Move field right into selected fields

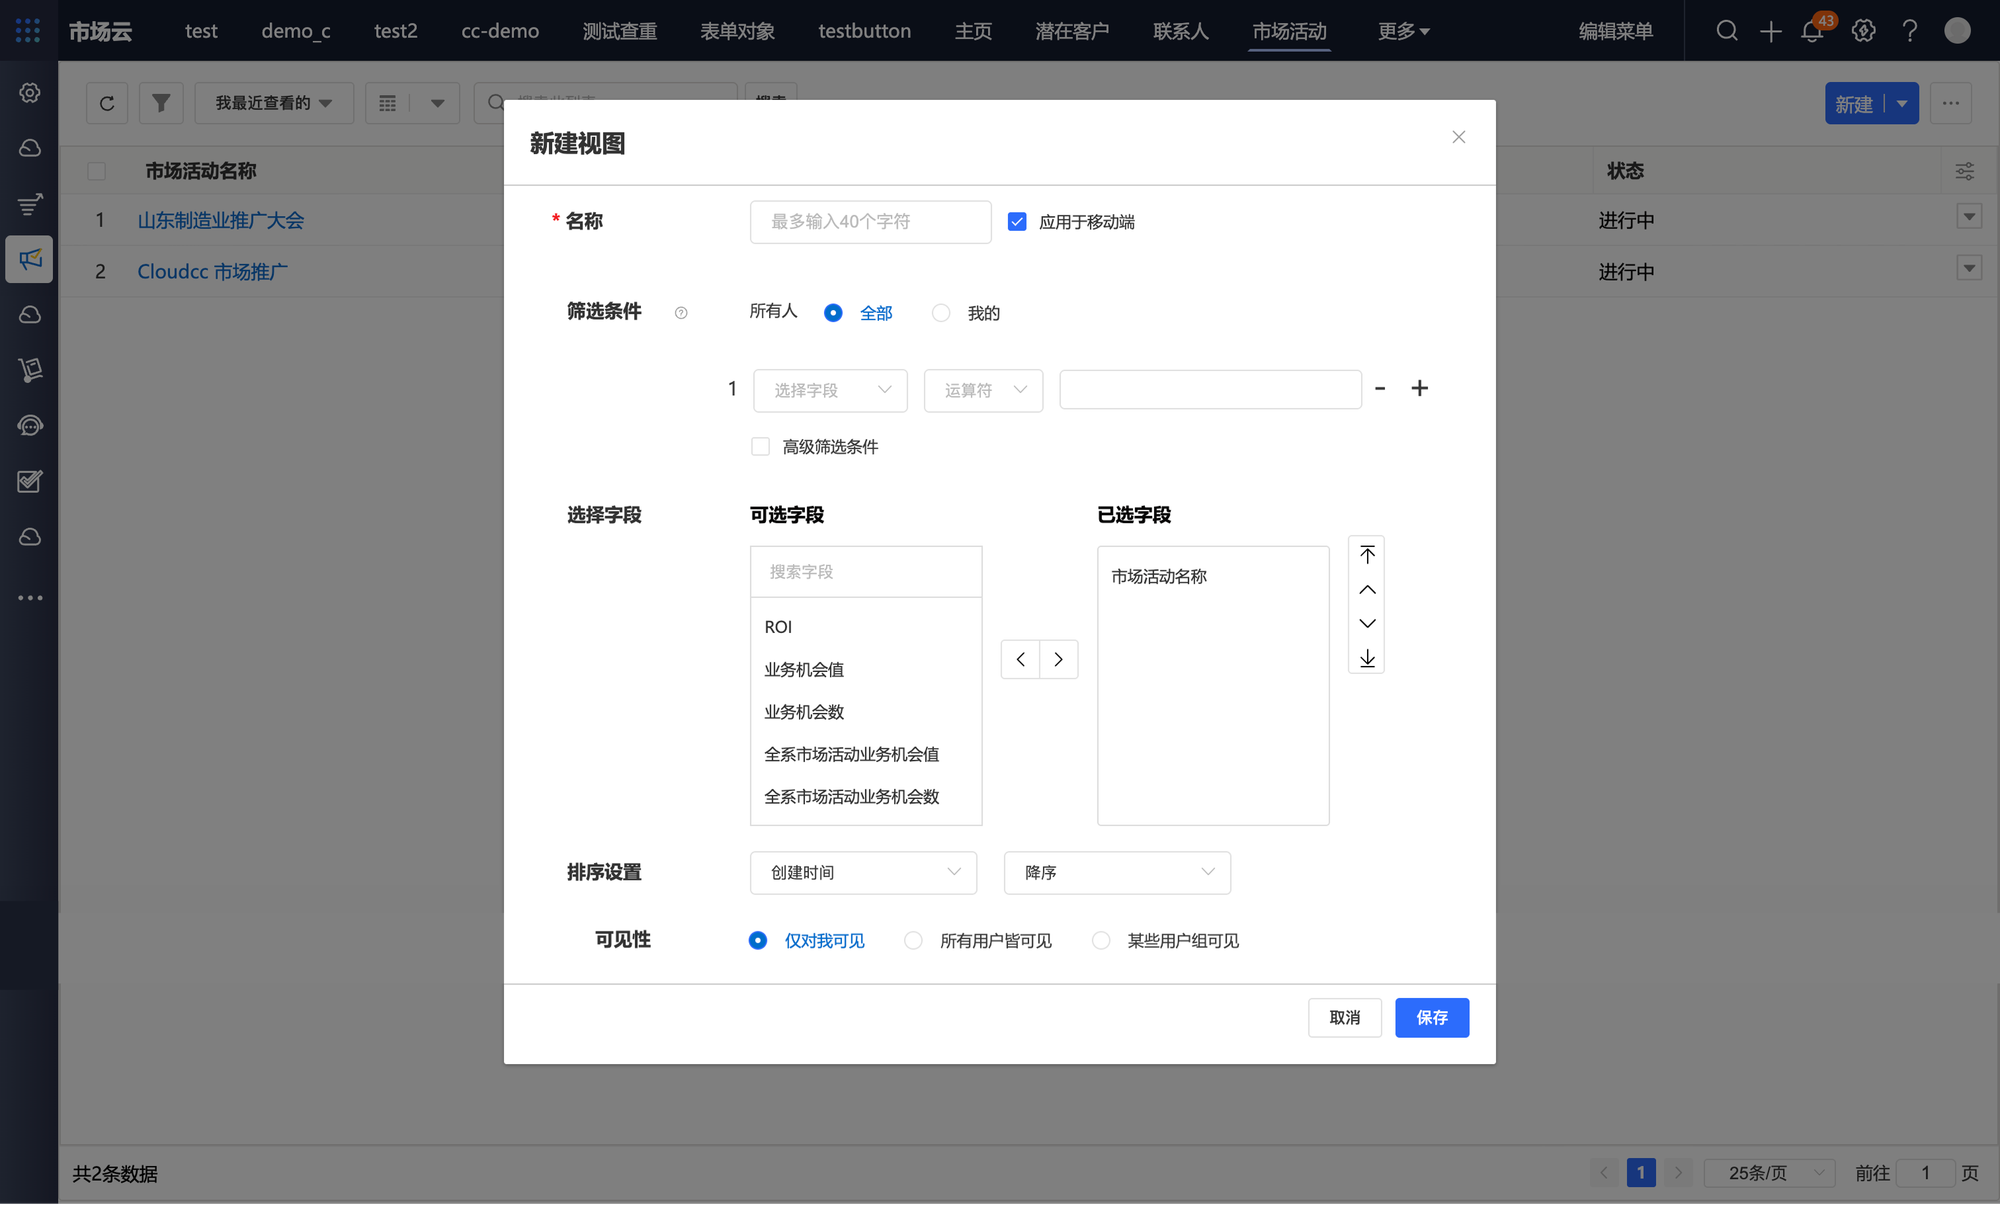click(x=1058, y=660)
